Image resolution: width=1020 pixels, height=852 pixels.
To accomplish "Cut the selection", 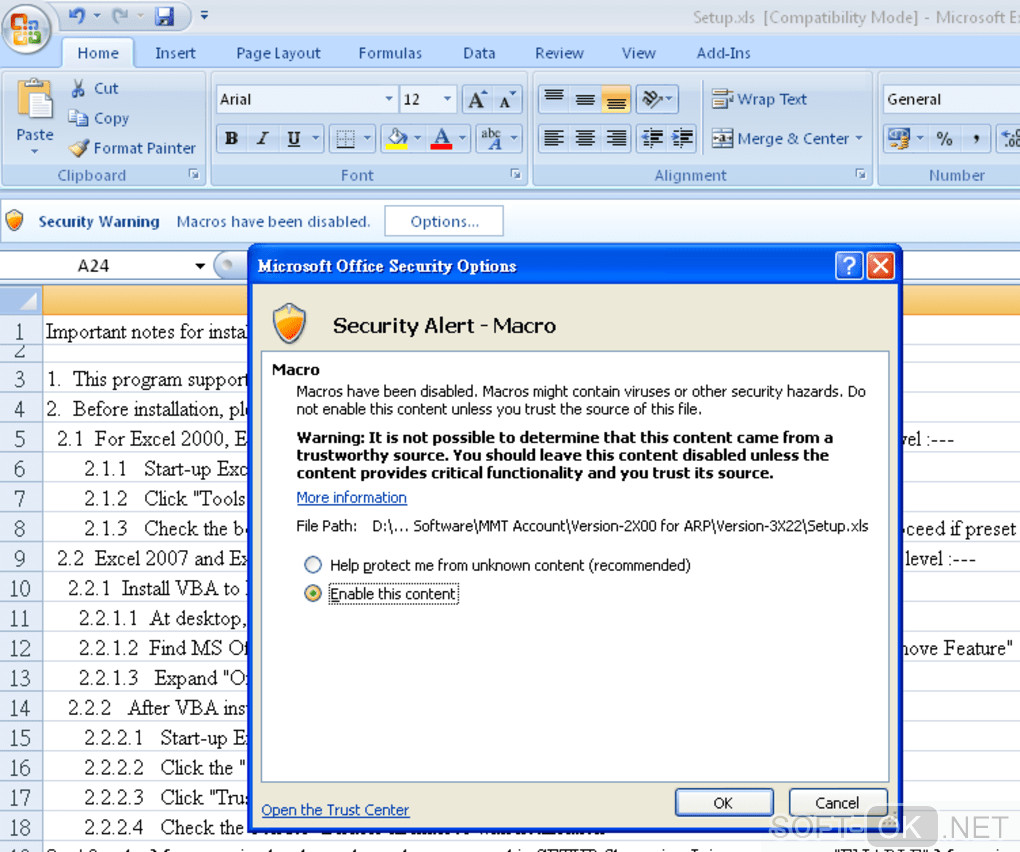I will coord(95,88).
